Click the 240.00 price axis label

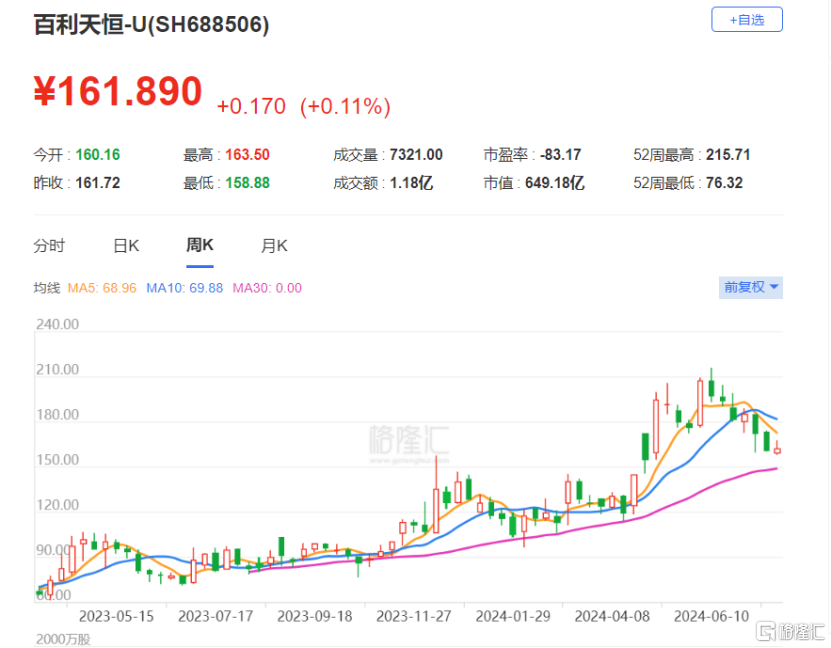click(57, 324)
